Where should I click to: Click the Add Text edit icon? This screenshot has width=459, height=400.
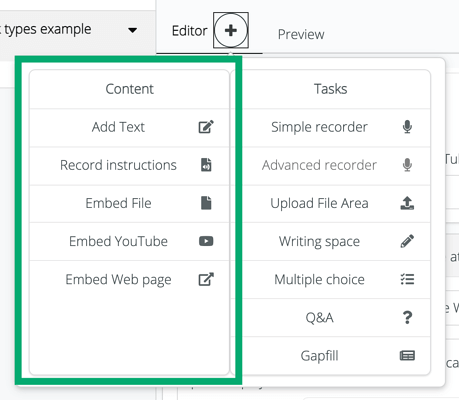pyautogui.click(x=206, y=127)
